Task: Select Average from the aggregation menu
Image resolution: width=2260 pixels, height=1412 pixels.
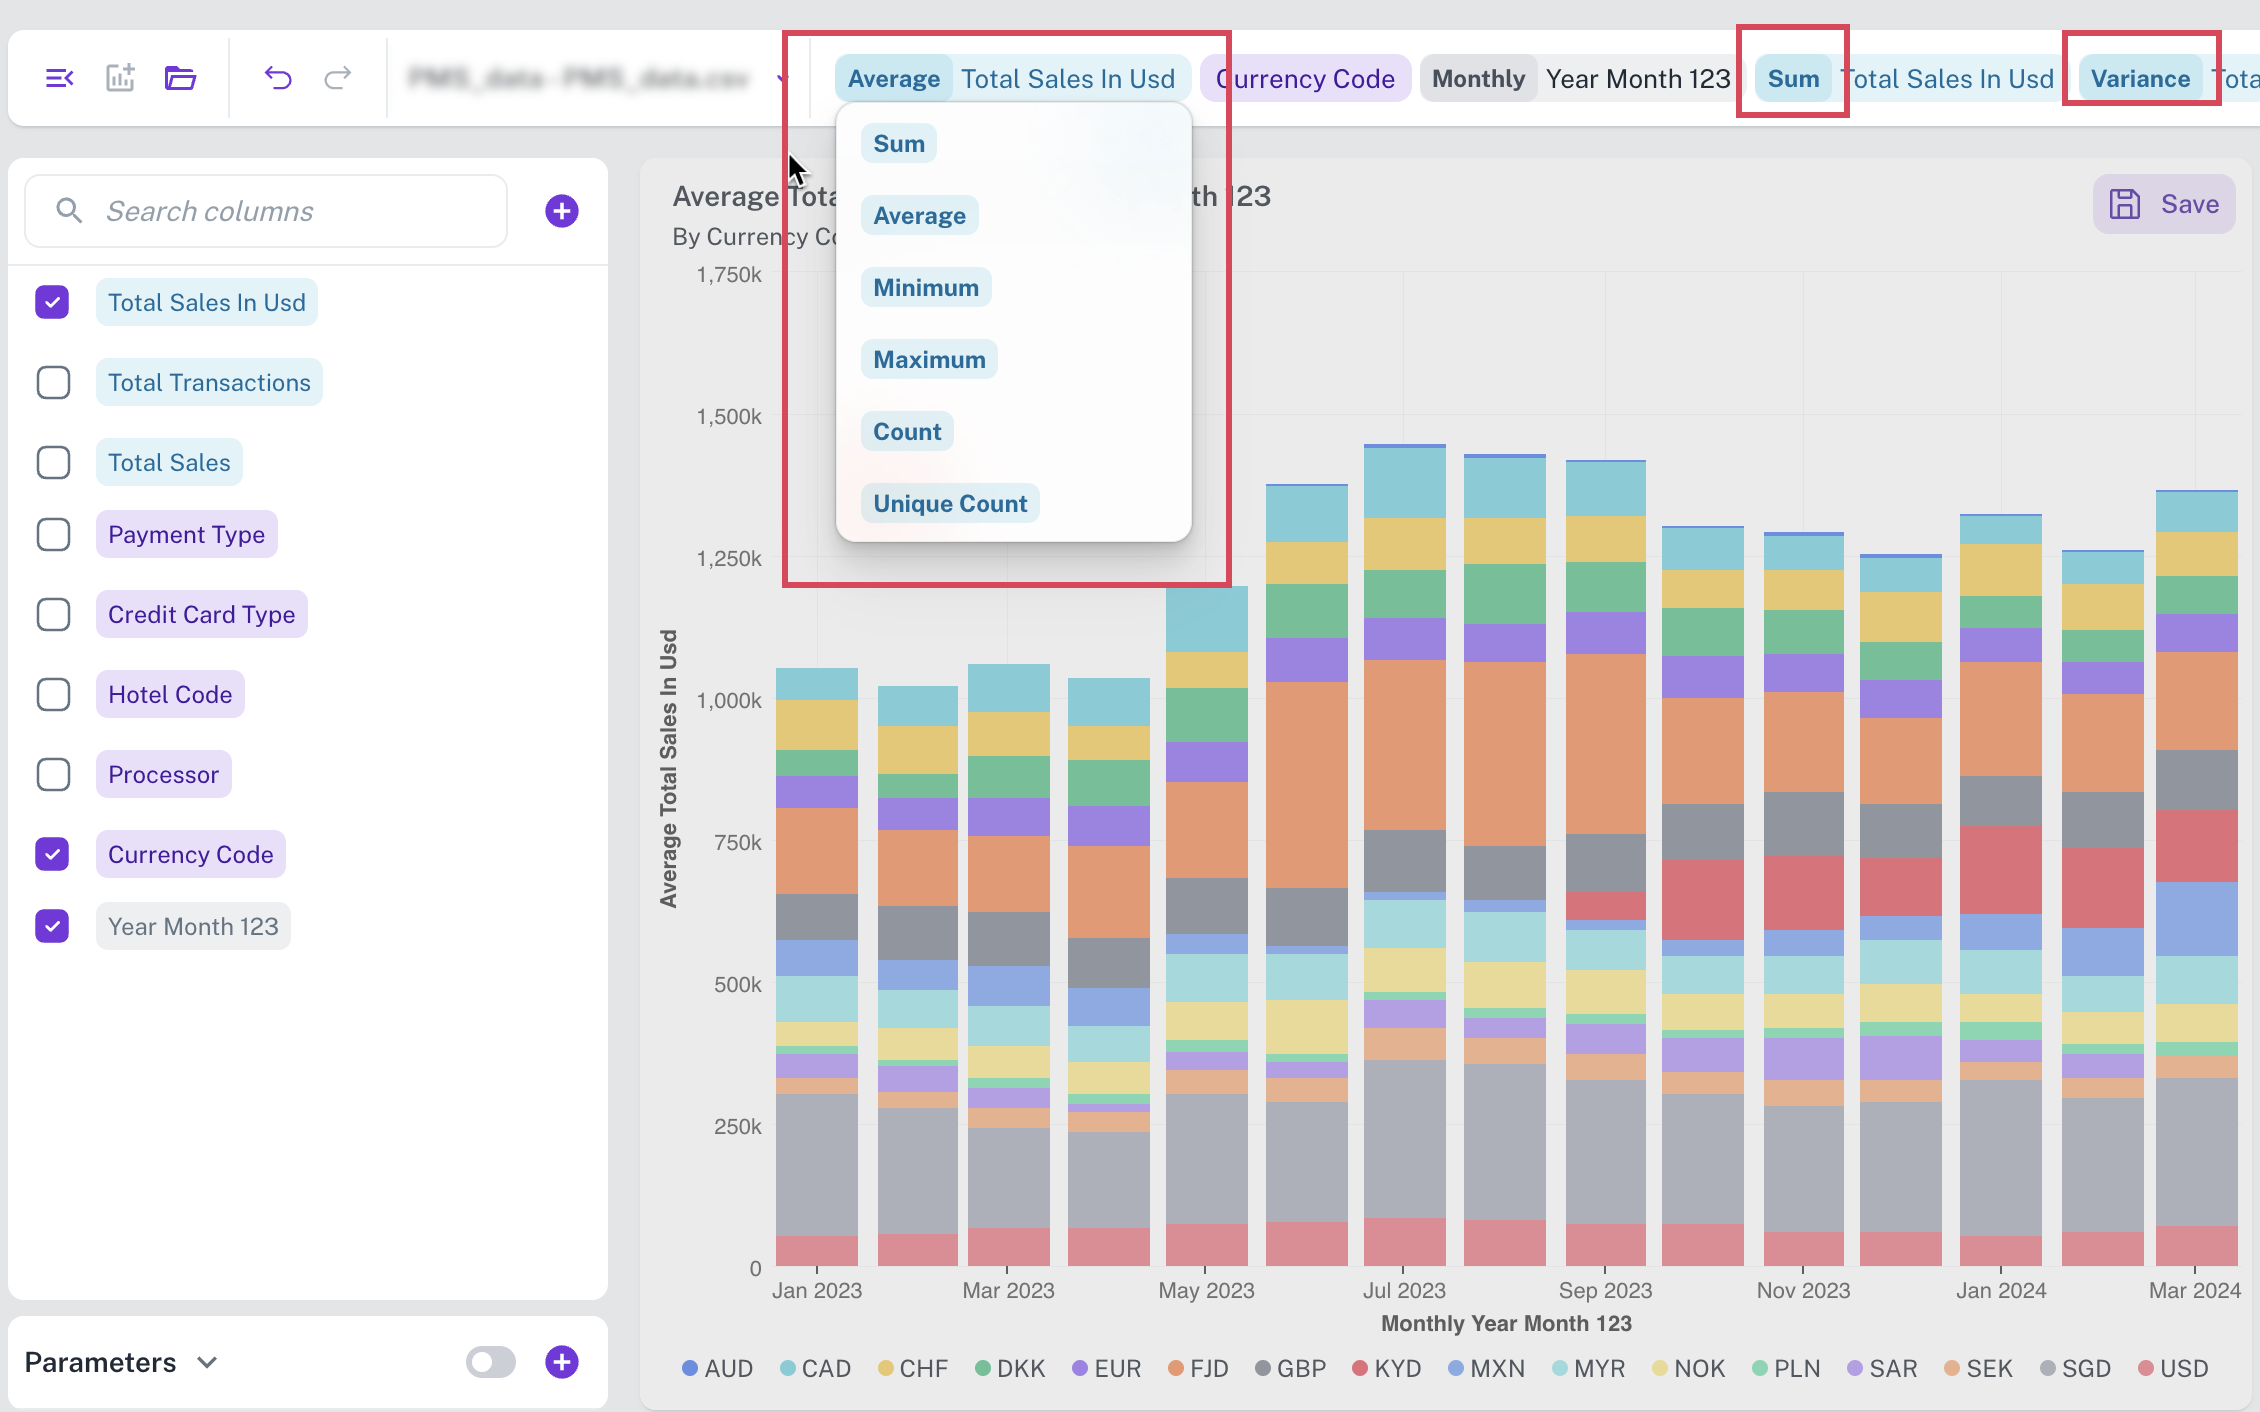Action: click(x=920, y=216)
